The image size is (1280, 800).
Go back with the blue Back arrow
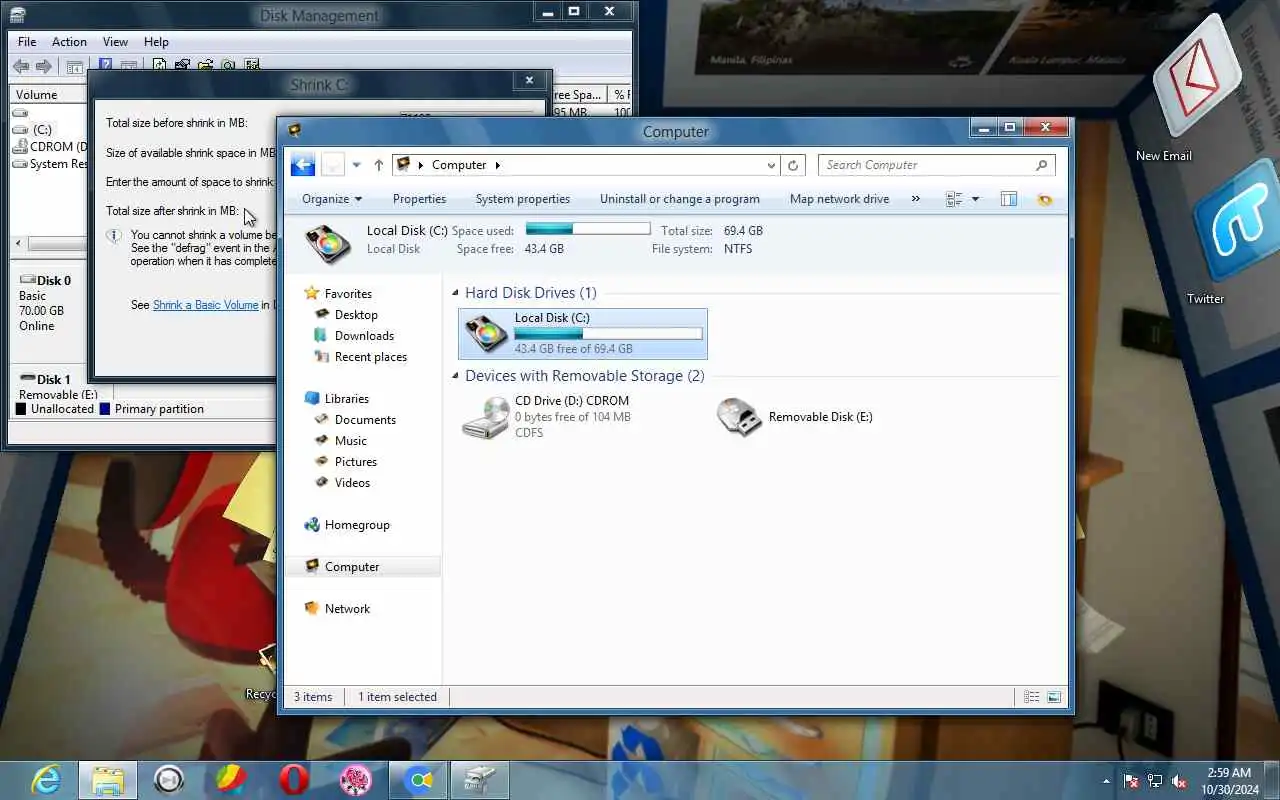303,165
